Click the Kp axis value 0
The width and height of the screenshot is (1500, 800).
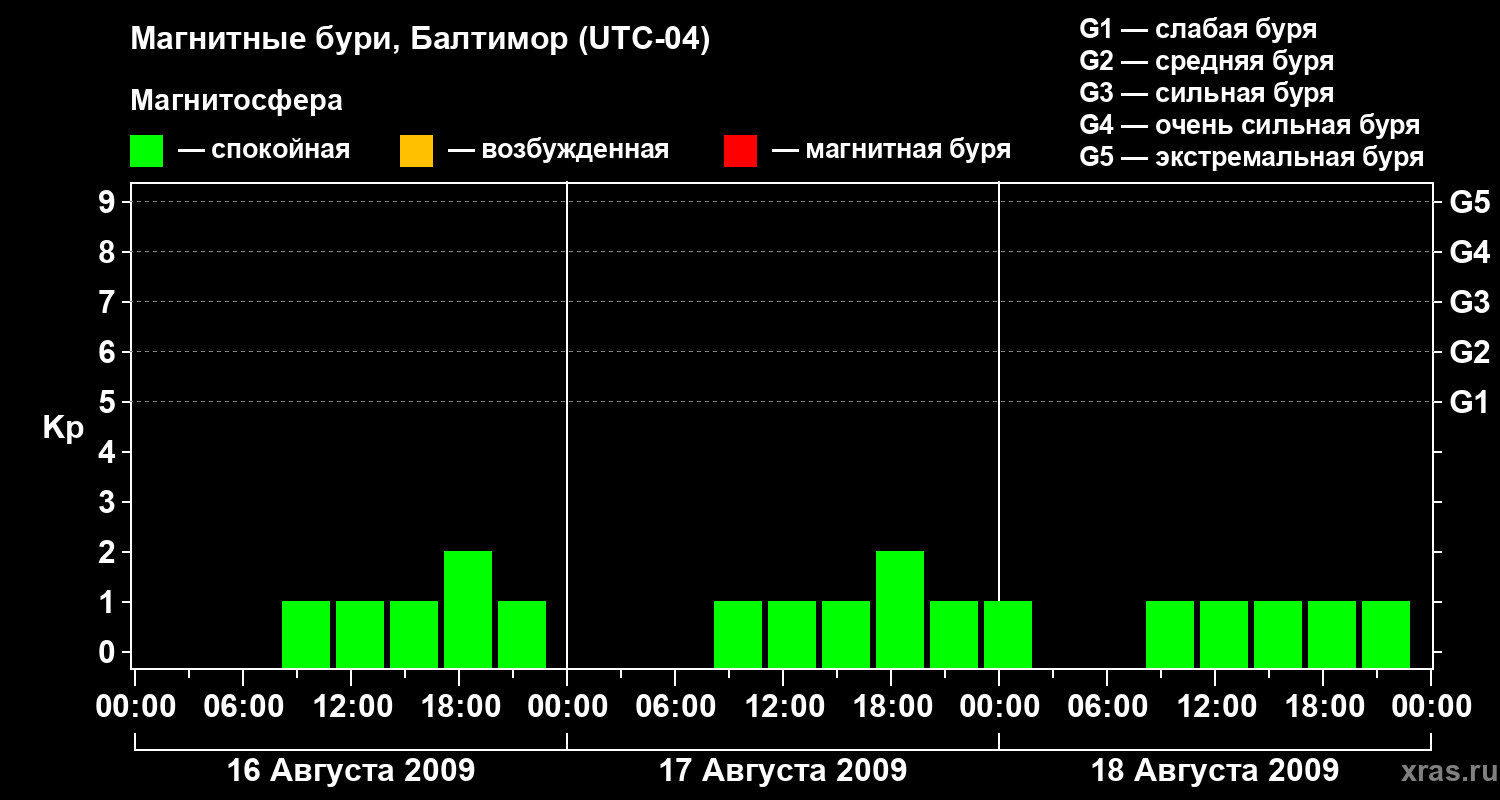click(x=109, y=652)
